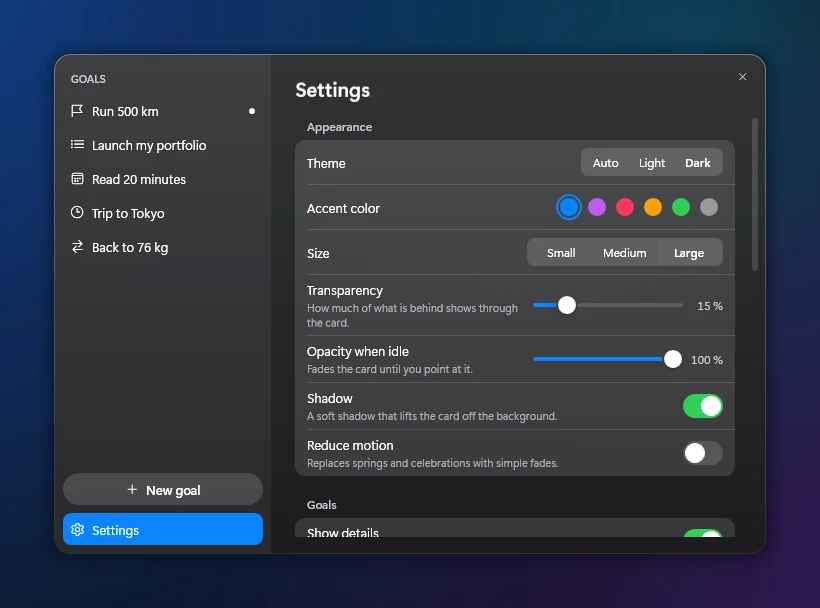
Task: Click the settings pane vertical scrollbar
Action: tap(755, 195)
